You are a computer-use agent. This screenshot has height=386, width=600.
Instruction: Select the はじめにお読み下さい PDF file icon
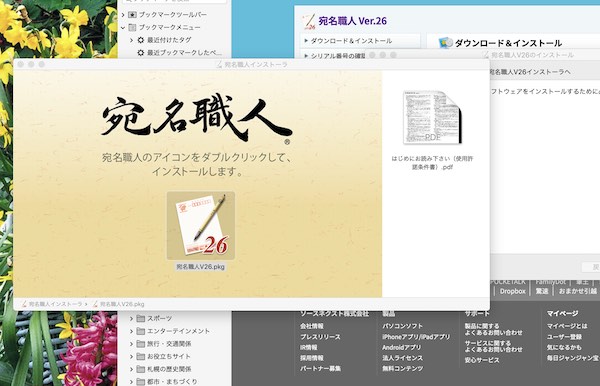[432, 118]
